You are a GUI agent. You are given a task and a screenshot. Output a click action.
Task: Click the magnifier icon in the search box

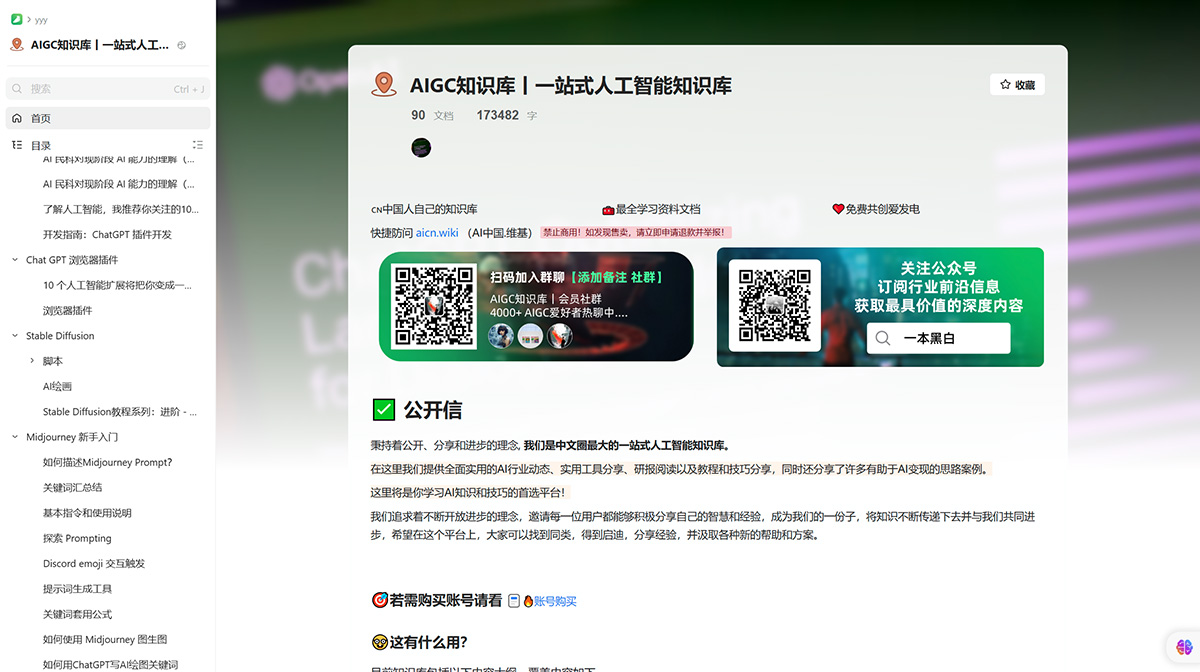[x=17, y=89]
